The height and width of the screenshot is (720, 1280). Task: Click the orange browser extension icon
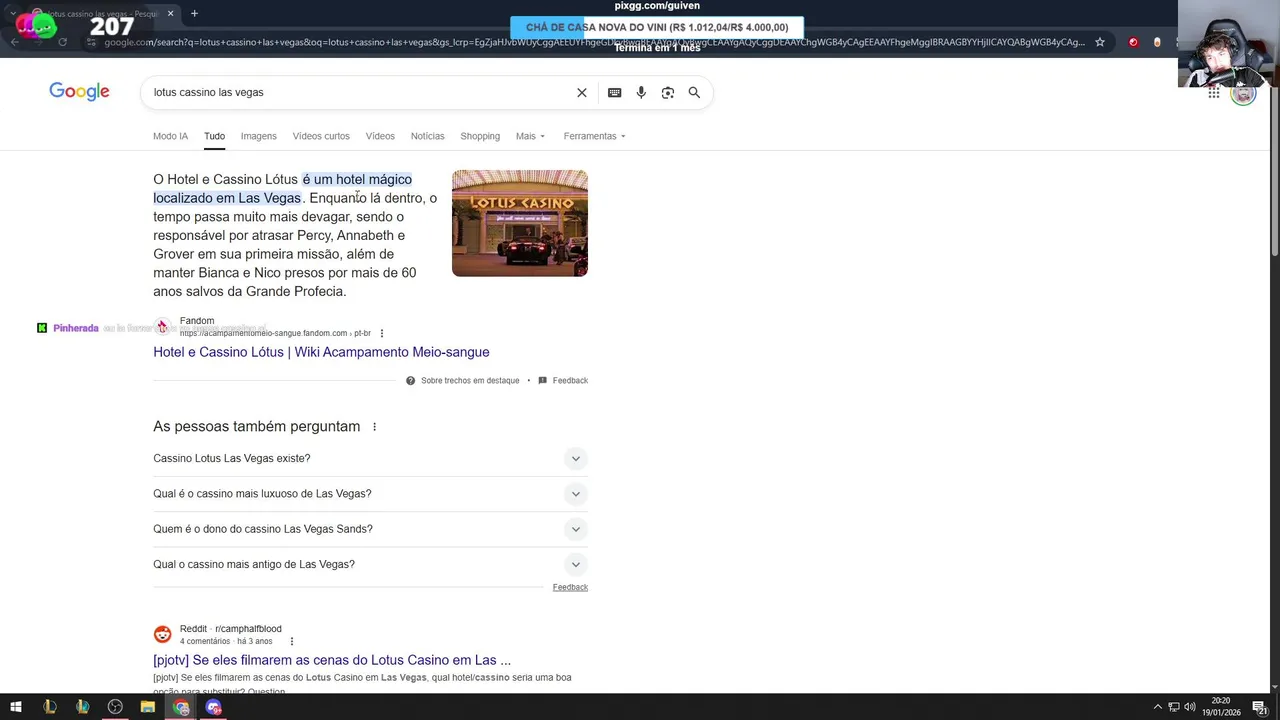[1157, 42]
